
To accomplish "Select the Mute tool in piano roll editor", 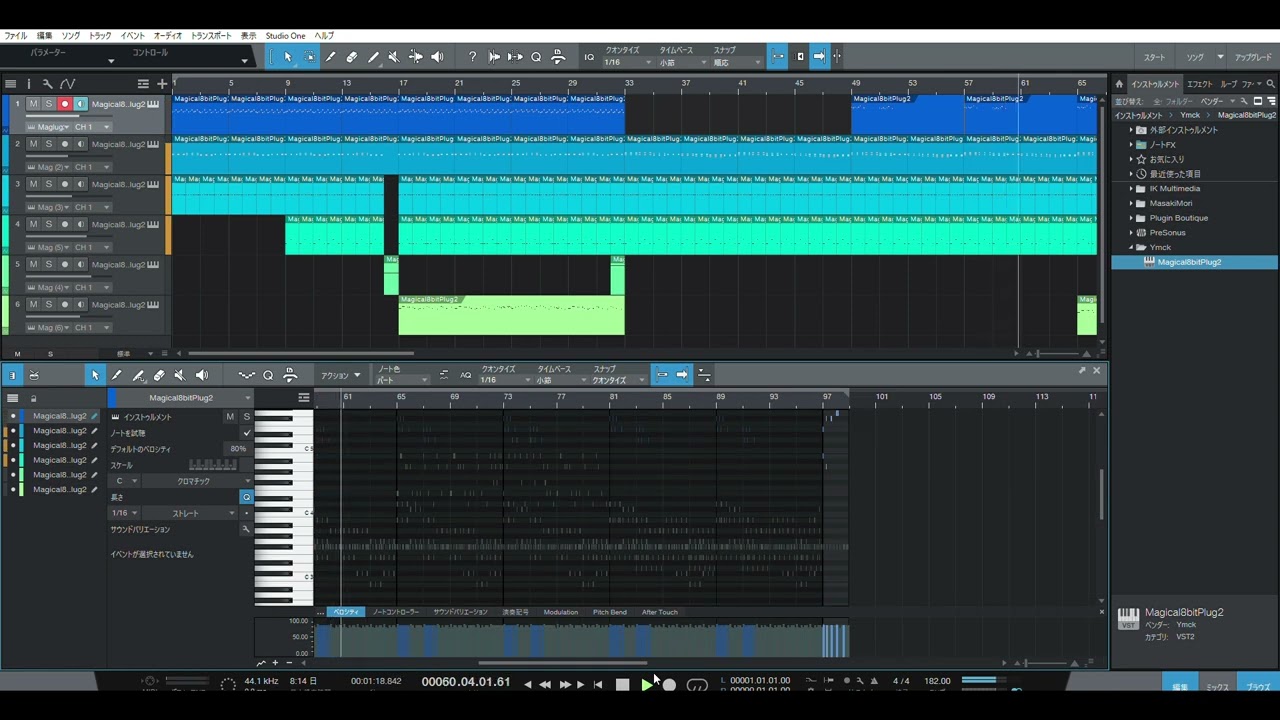I will [180, 375].
